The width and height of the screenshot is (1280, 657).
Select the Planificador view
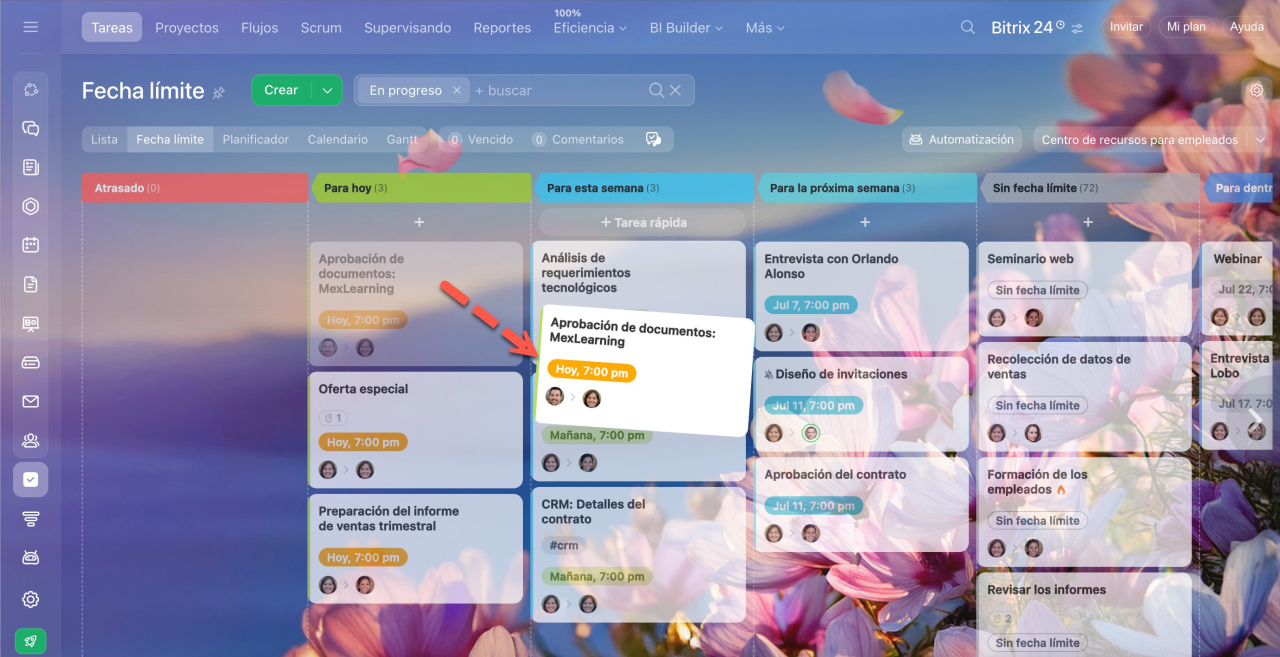[x=256, y=140]
